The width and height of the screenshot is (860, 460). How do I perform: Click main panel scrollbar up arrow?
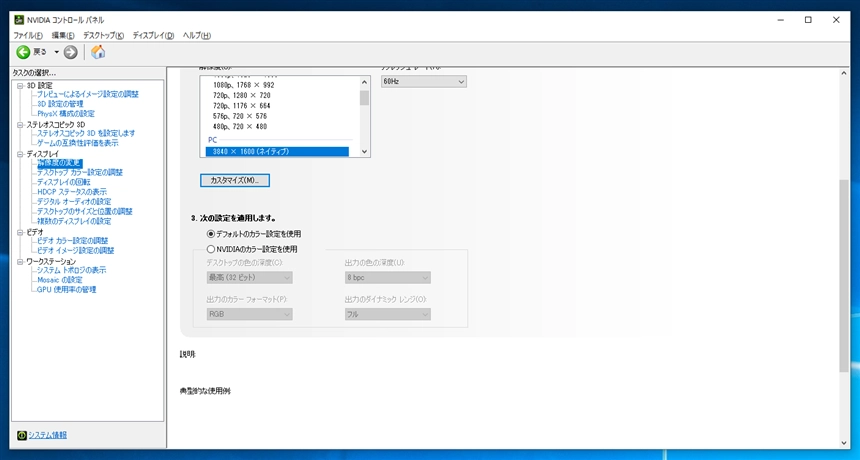point(844,73)
